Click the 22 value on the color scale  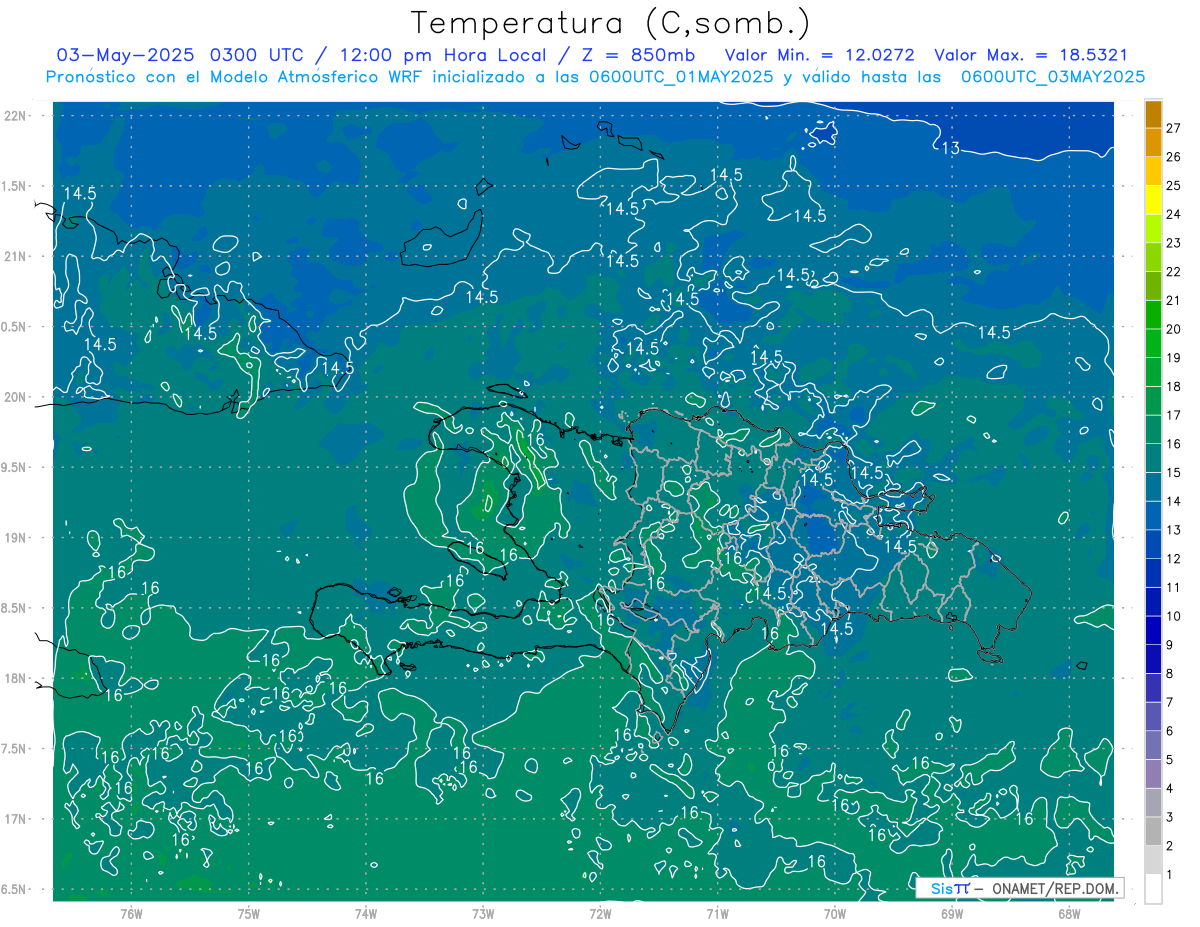click(1173, 271)
